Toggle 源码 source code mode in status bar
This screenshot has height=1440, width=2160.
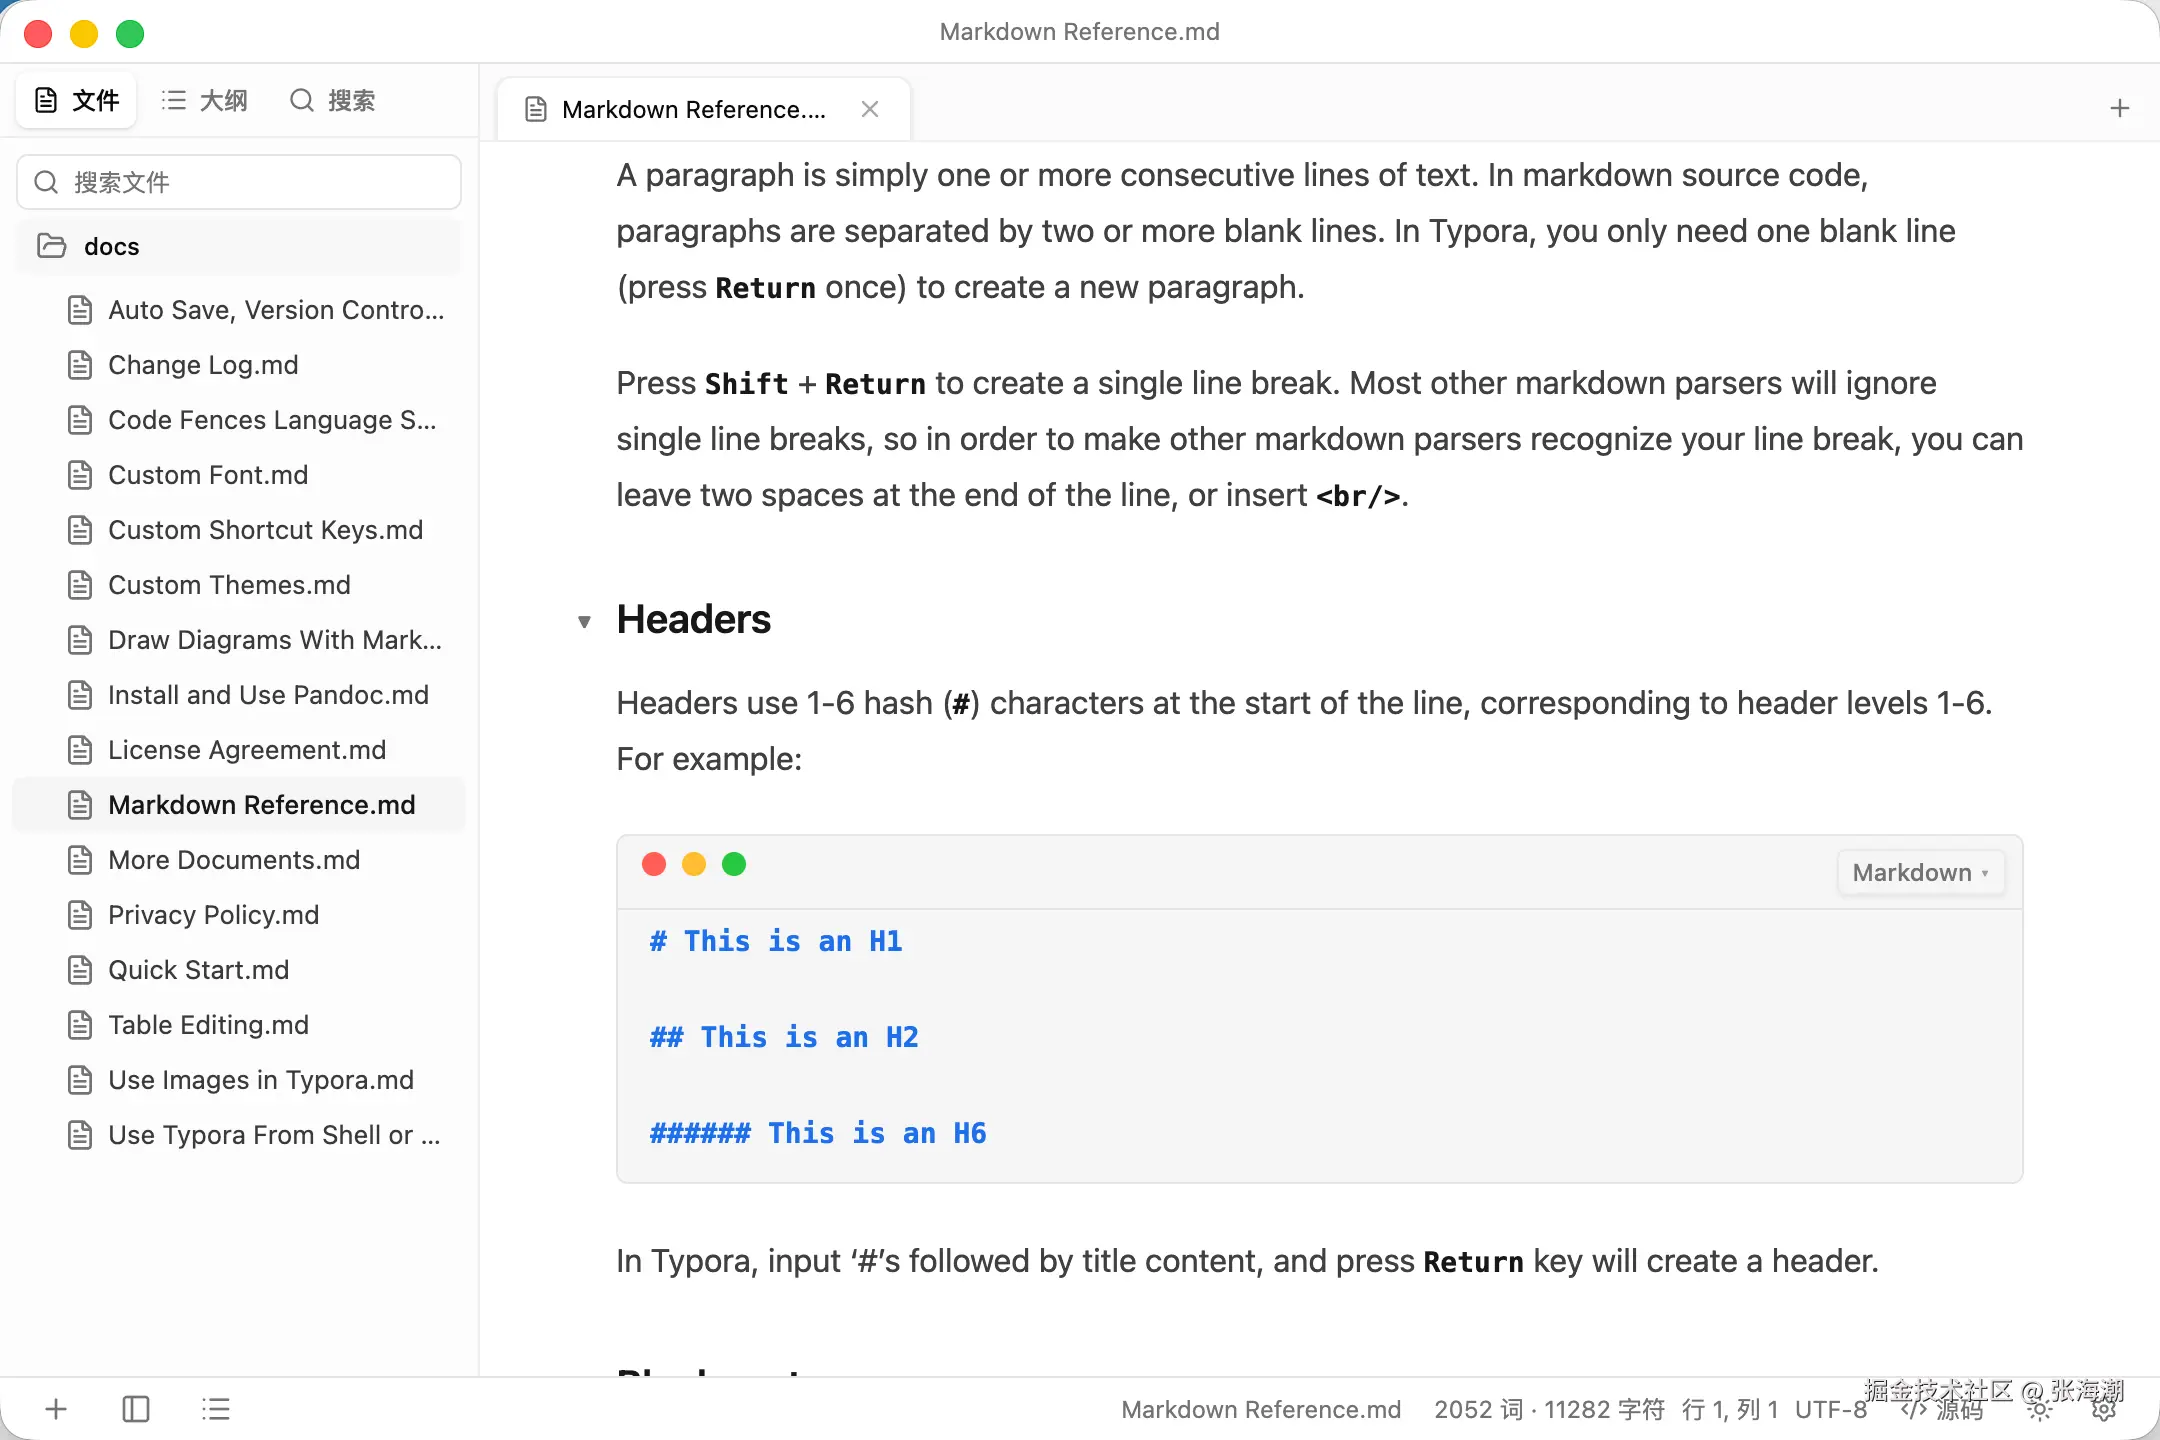[x=1942, y=1409]
